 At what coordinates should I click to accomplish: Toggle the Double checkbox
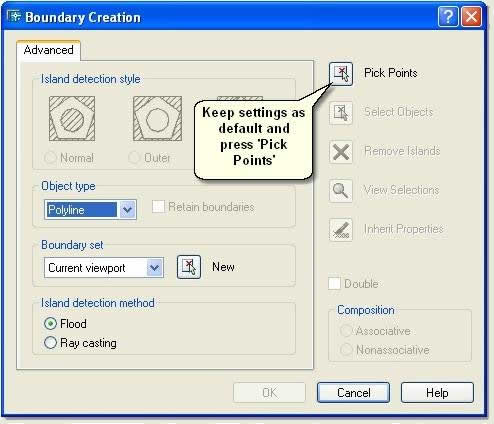[334, 284]
